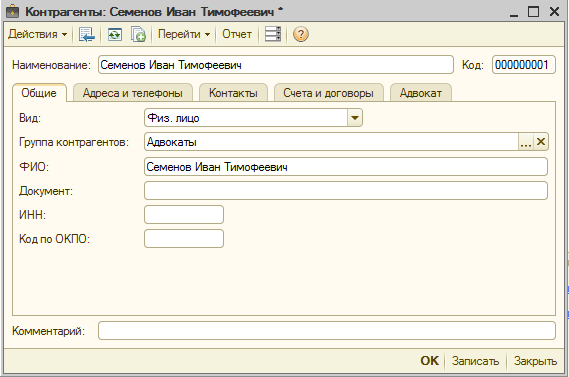Click the copy-with-plus toolbar icon

pos(138,34)
